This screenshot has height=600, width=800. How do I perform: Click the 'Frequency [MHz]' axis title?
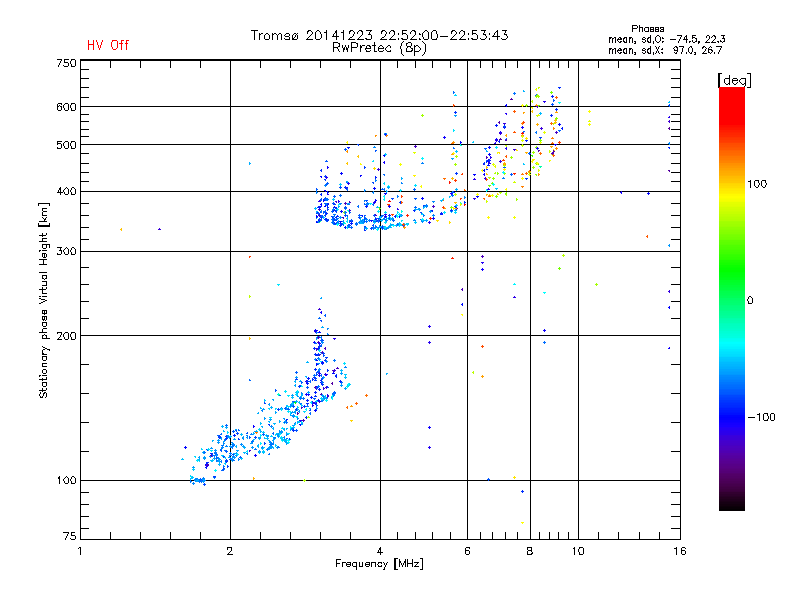pos(379,564)
